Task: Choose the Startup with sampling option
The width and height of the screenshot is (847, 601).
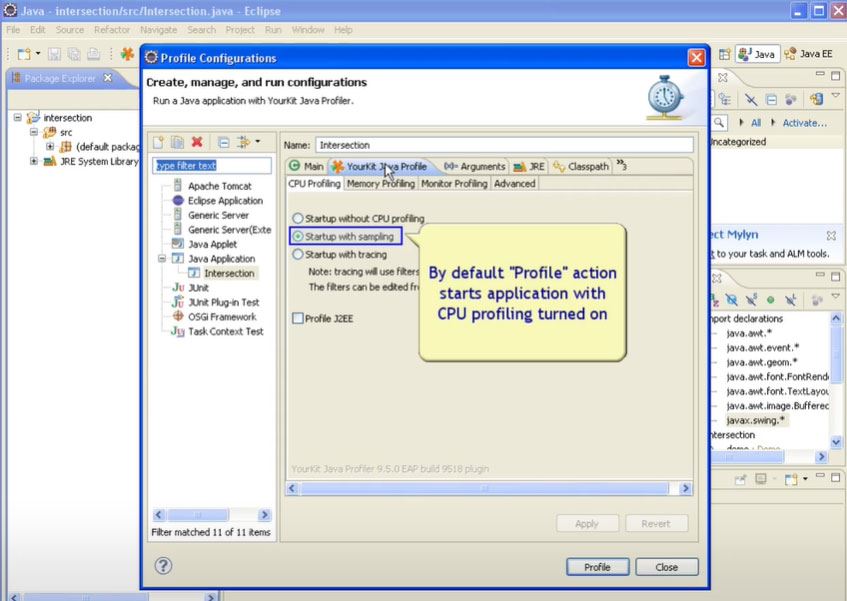Action: pyautogui.click(x=297, y=236)
